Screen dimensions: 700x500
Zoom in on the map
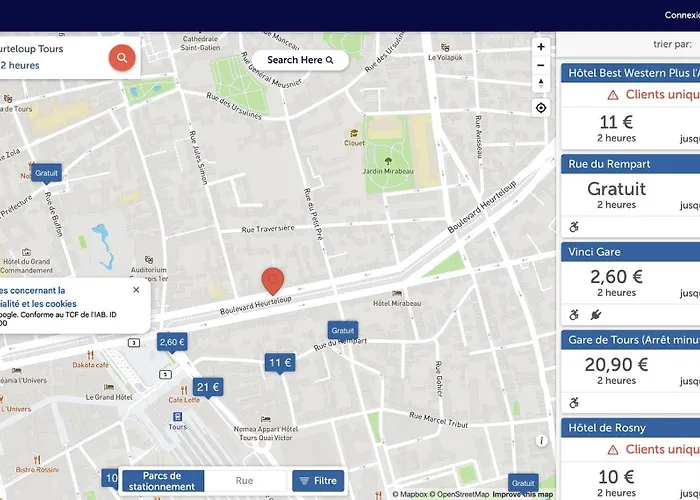coord(541,47)
